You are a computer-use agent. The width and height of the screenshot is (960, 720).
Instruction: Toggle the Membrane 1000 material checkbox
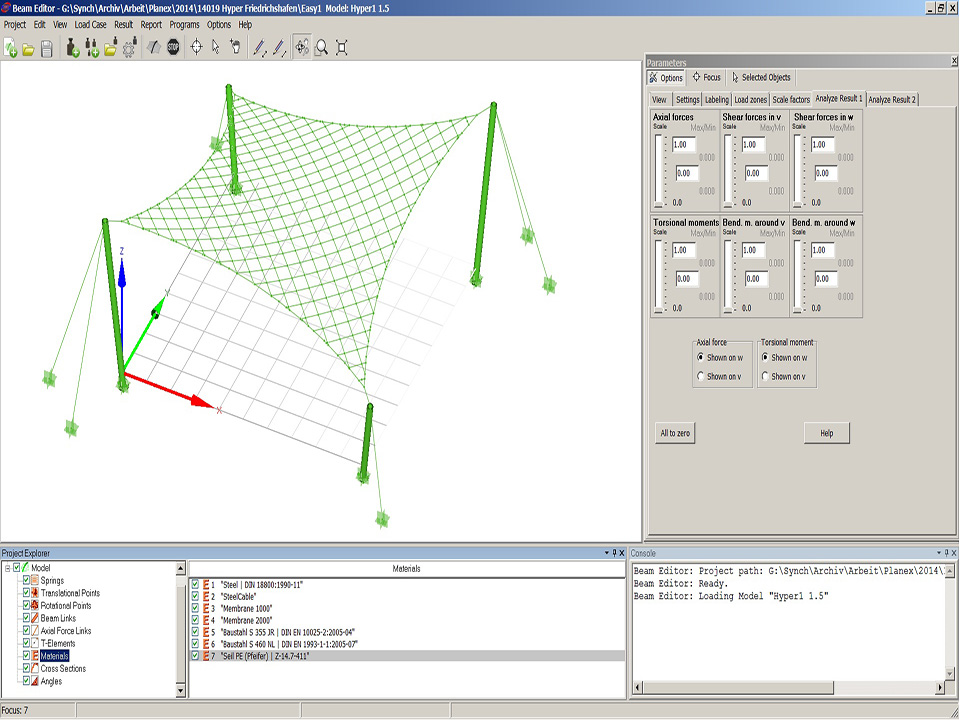pos(195,608)
